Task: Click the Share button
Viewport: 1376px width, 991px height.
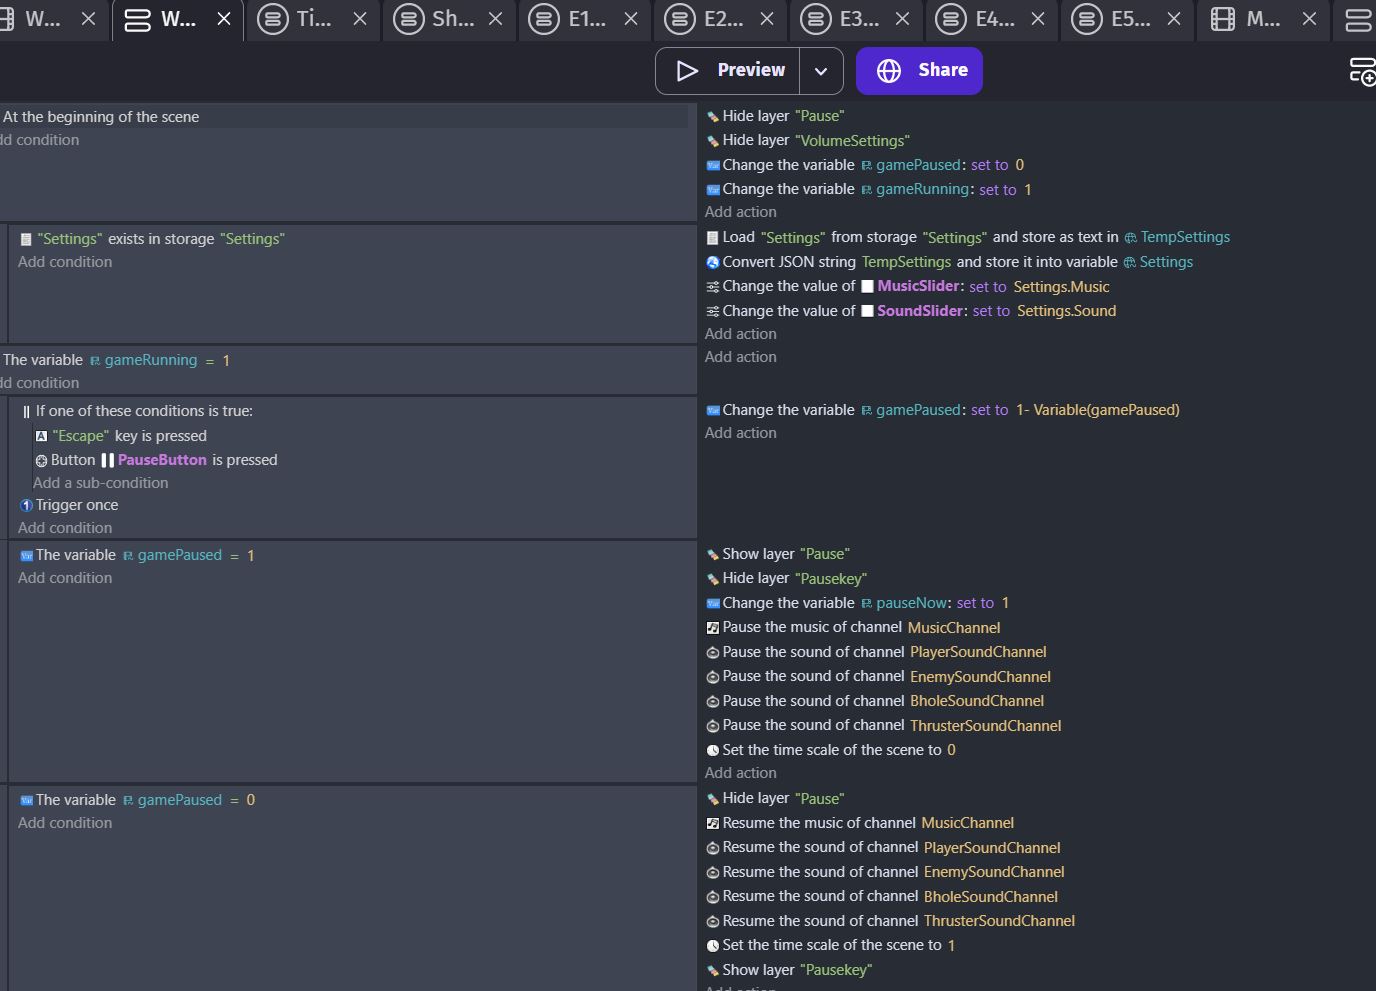Action: [x=919, y=70]
